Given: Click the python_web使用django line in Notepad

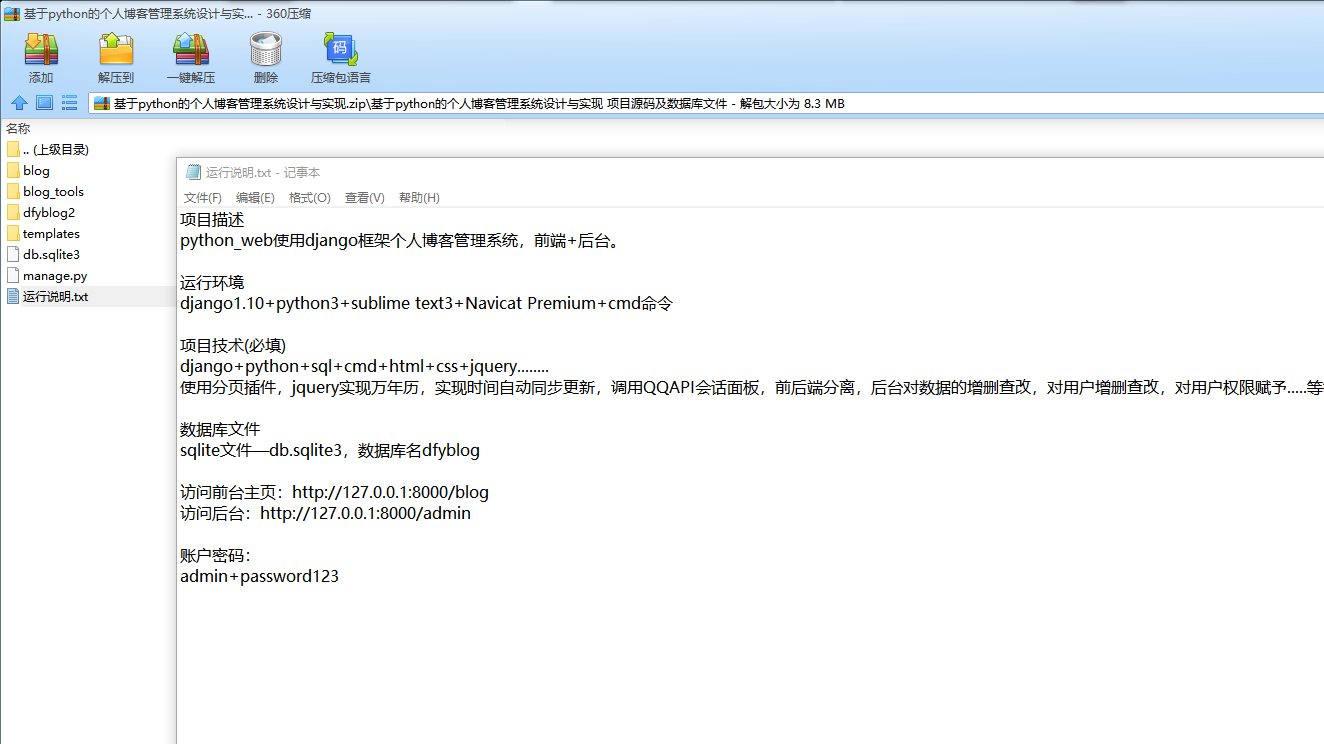Looking at the screenshot, I should click(x=401, y=241).
